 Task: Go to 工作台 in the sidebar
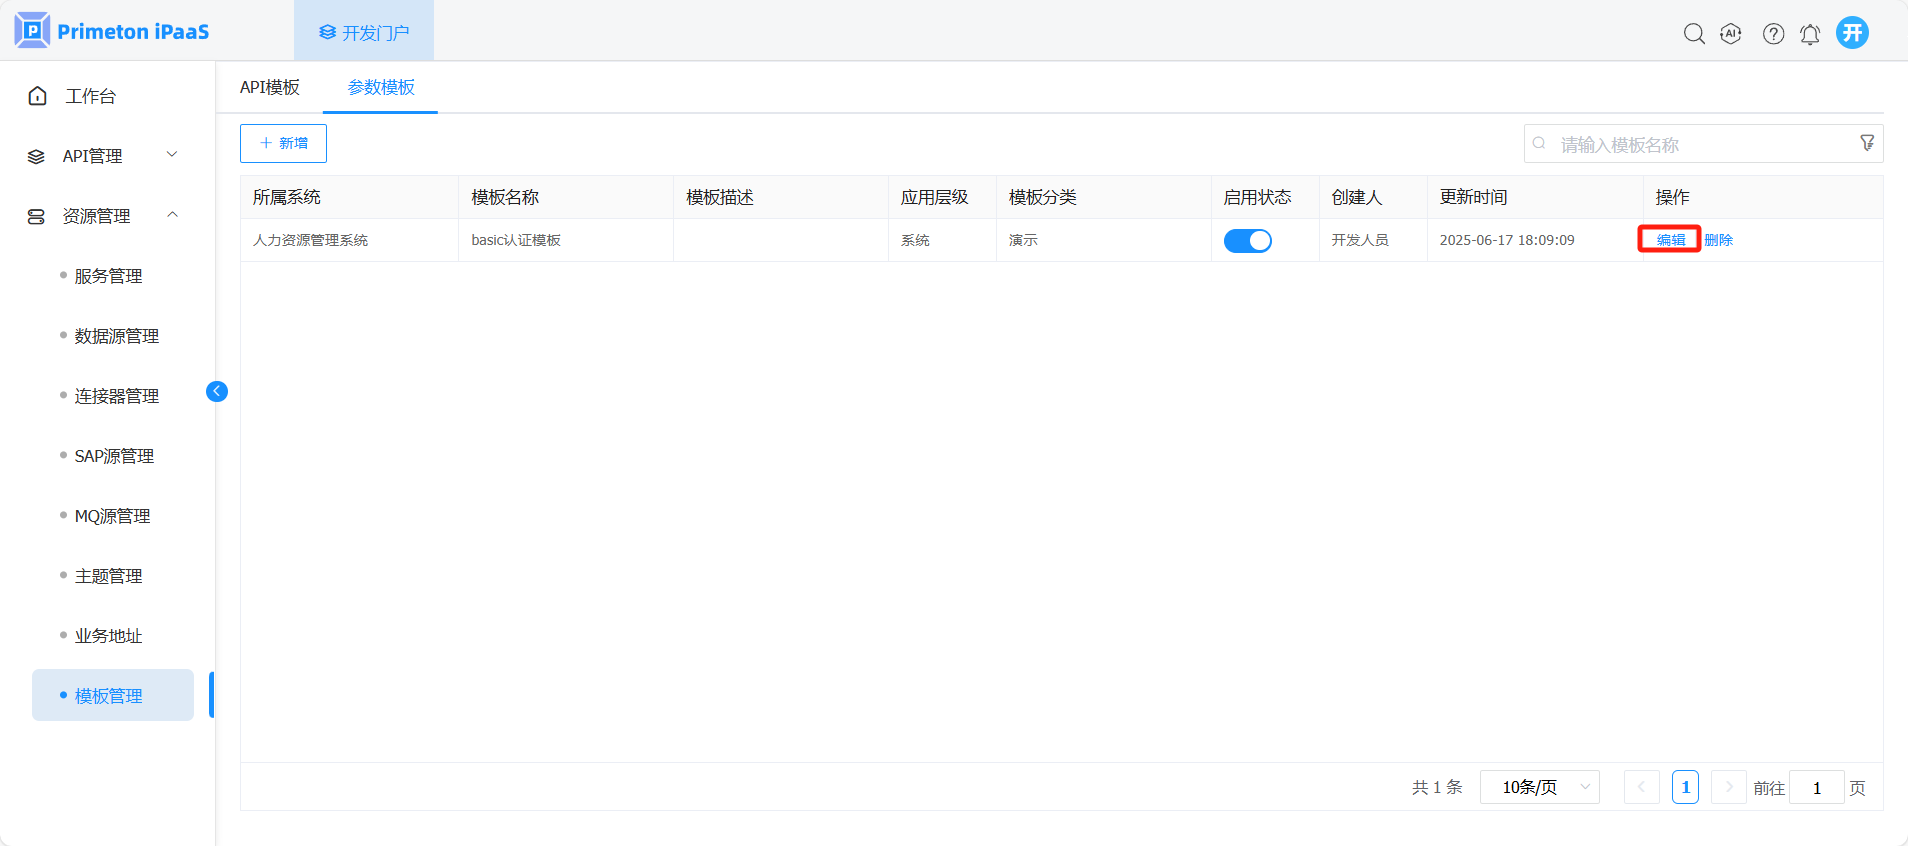90,96
